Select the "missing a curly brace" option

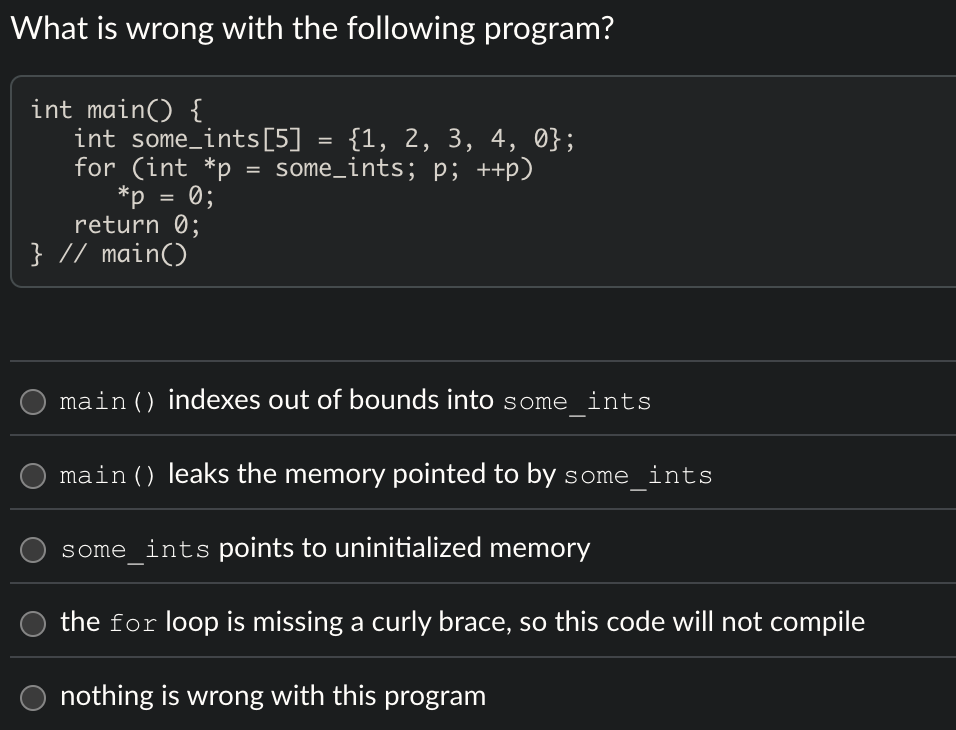pos(32,623)
